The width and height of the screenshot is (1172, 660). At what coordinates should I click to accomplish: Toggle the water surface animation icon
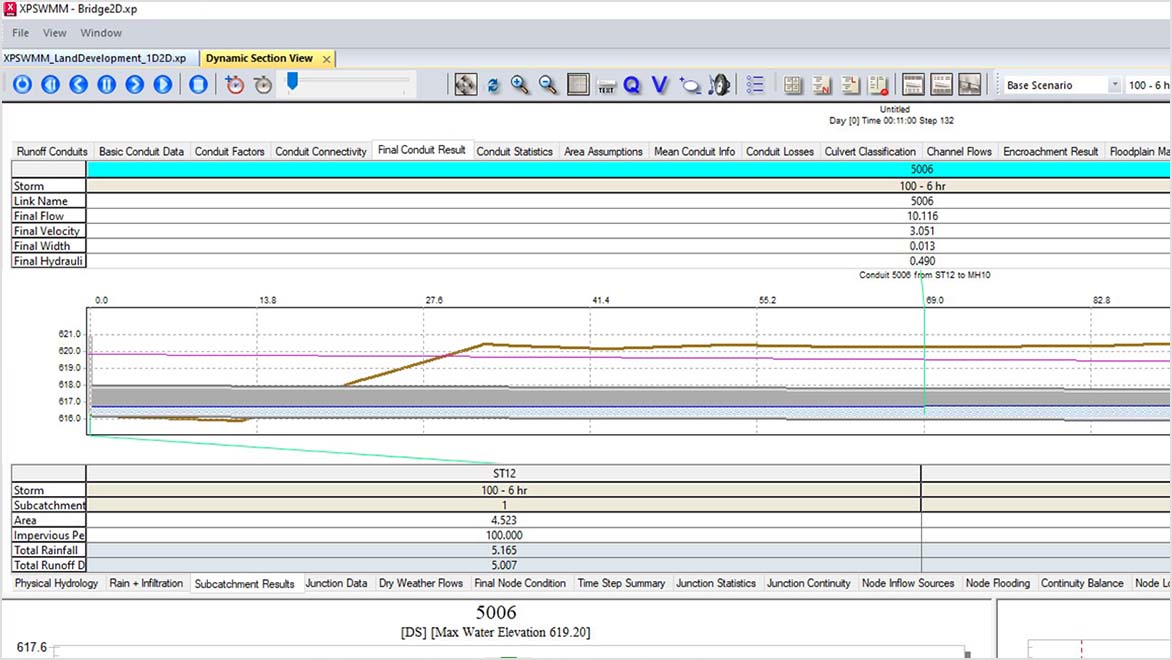(x=719, y=85)
